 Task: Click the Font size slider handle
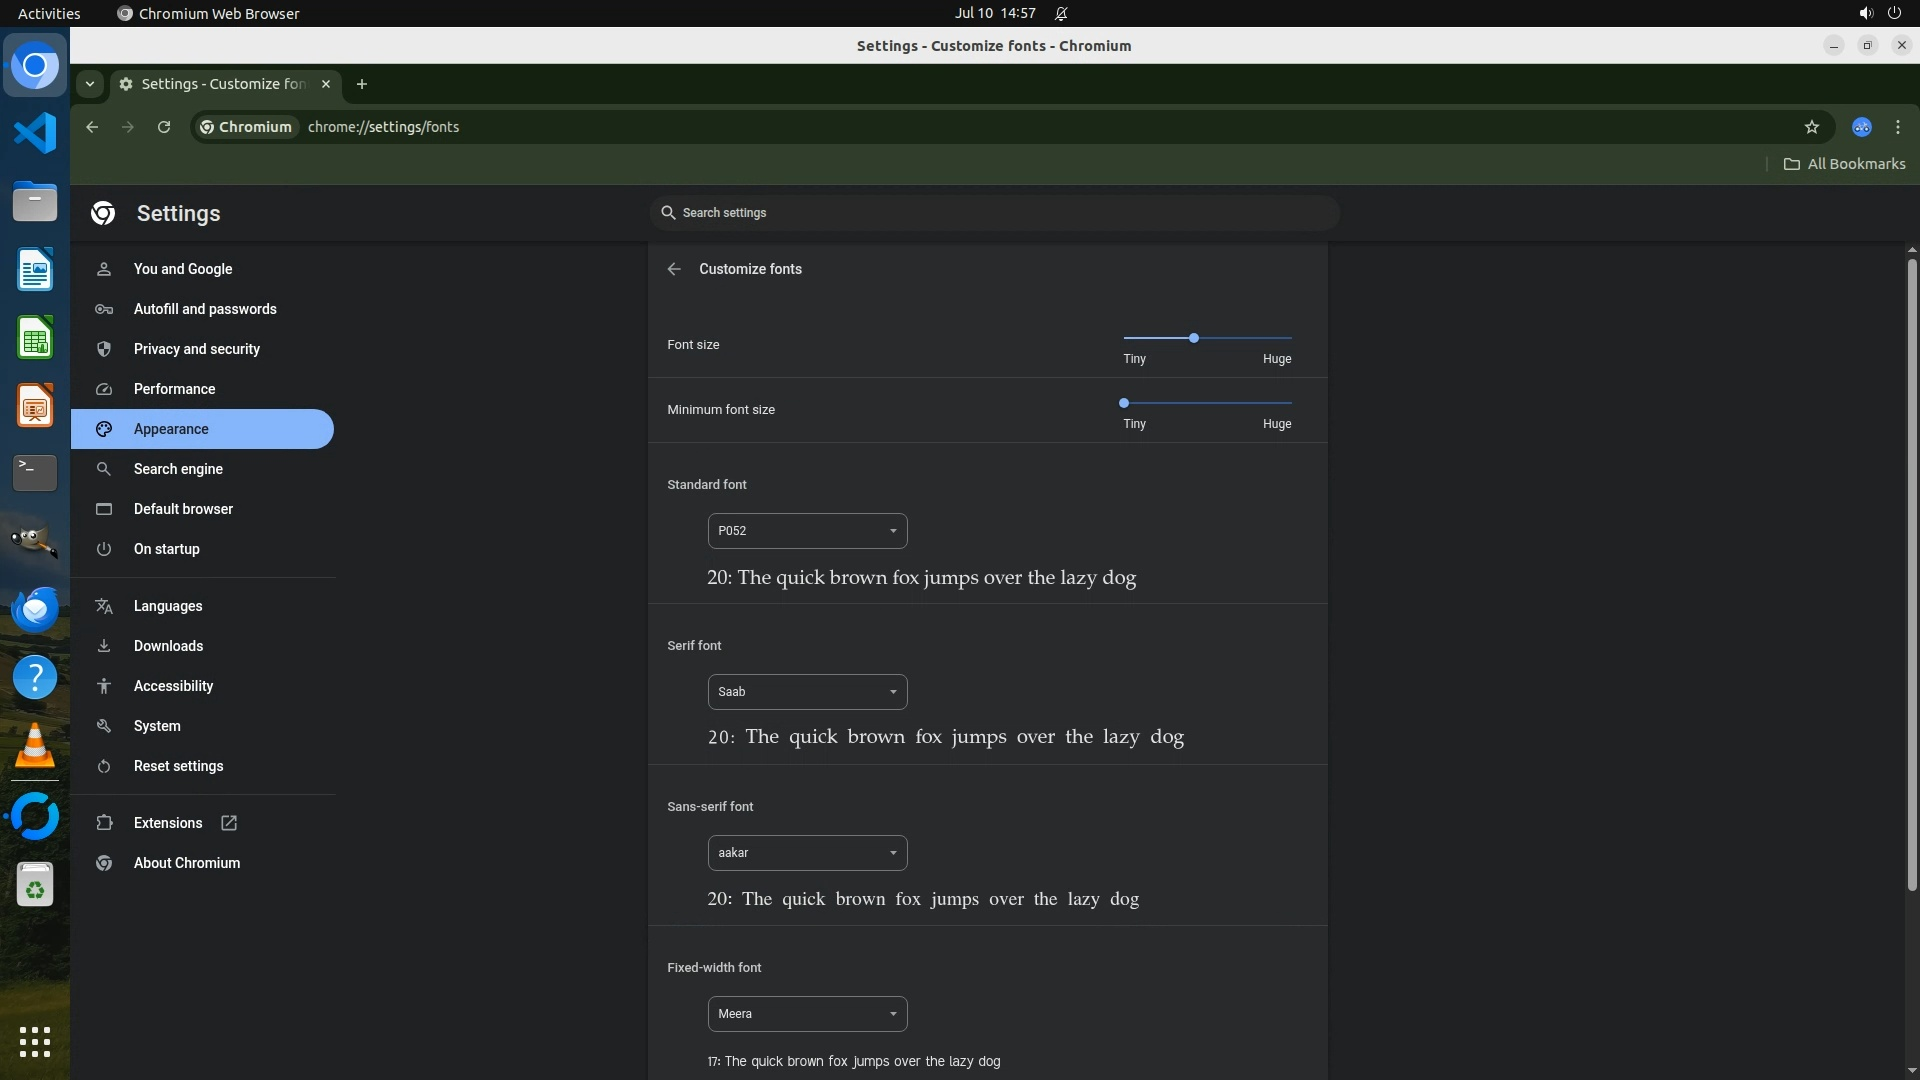tap(1193, 338)
